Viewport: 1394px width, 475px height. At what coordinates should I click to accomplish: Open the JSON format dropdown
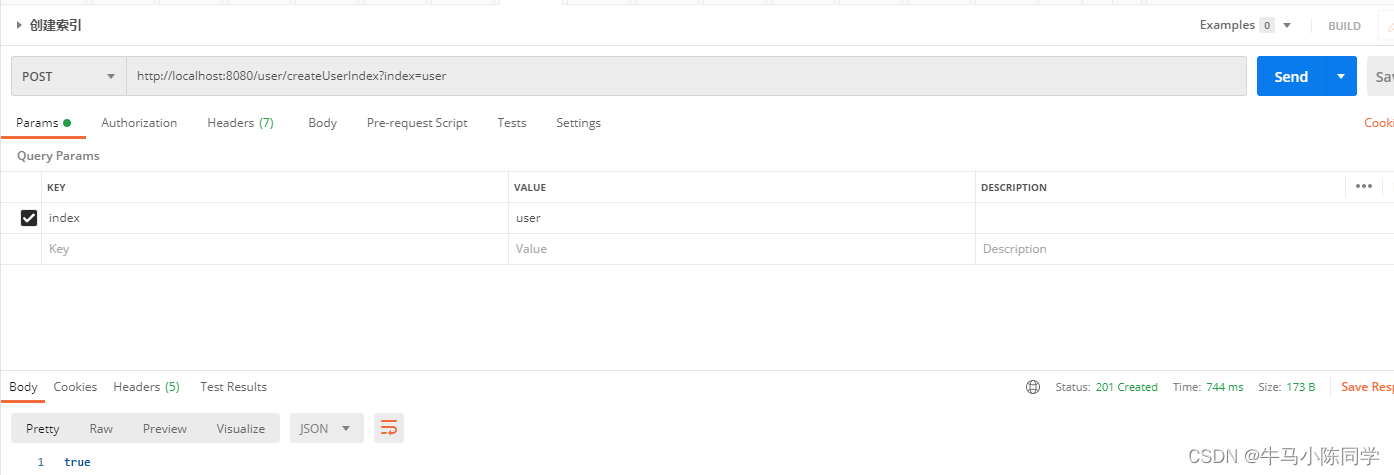click(326, 428)
